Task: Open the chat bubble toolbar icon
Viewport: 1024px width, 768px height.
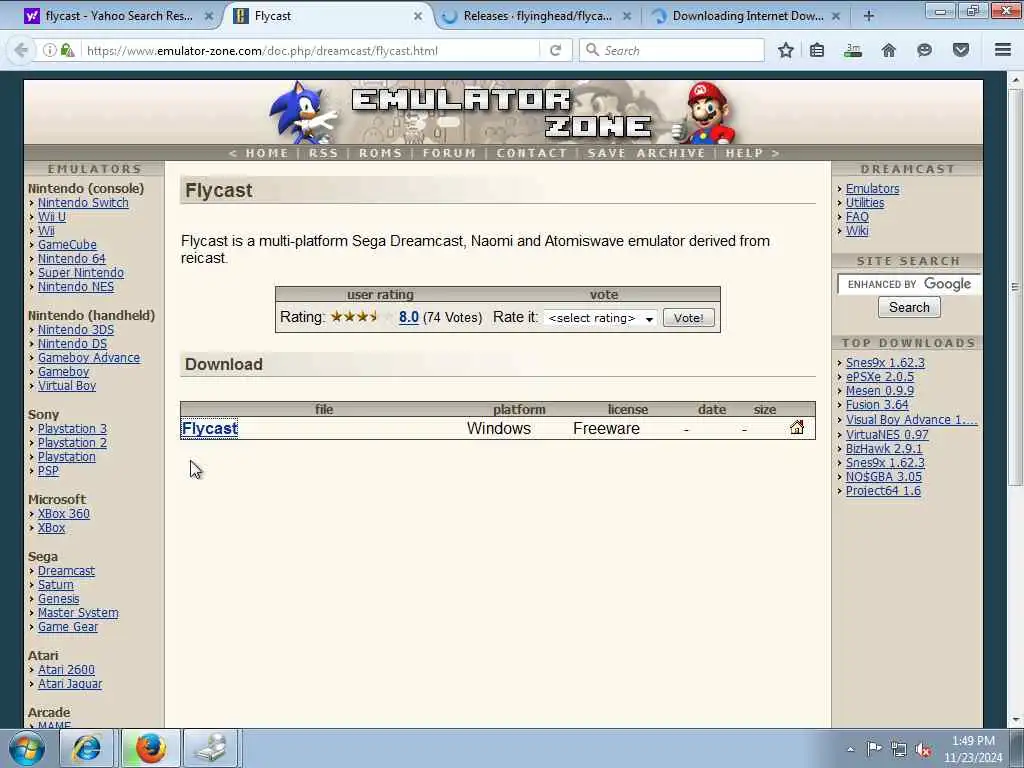Action: tap(924, 50)
